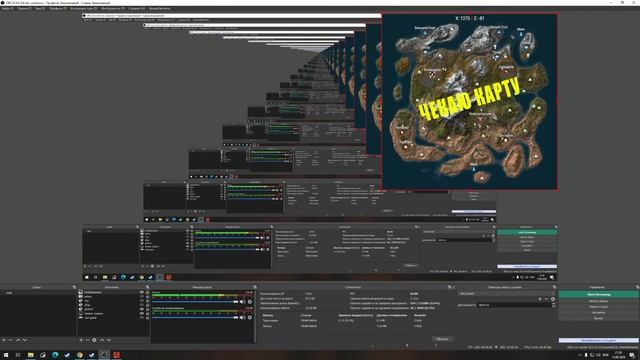The width and height of the screenshot is (640, 360).
Task: Toggle visibility of Захват экрана source
Action: [x=142, y=313]
